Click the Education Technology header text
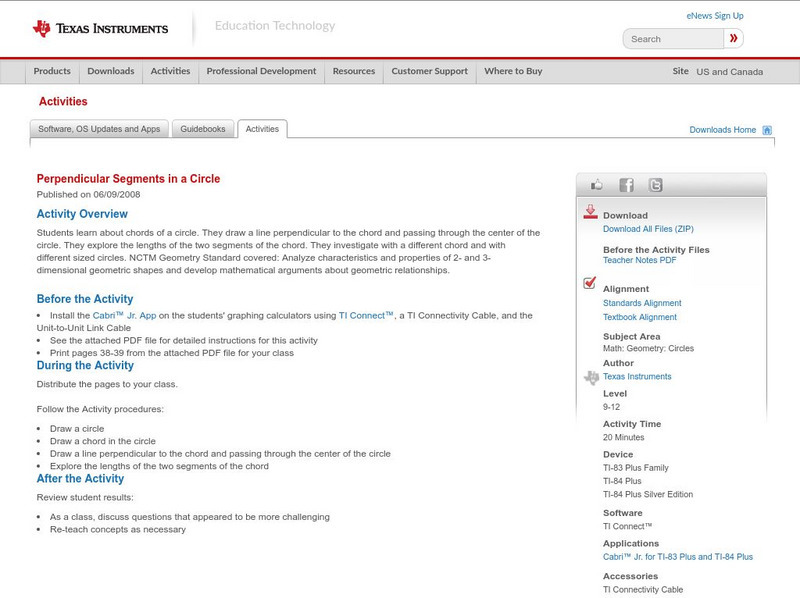 (x=274, y=26)
